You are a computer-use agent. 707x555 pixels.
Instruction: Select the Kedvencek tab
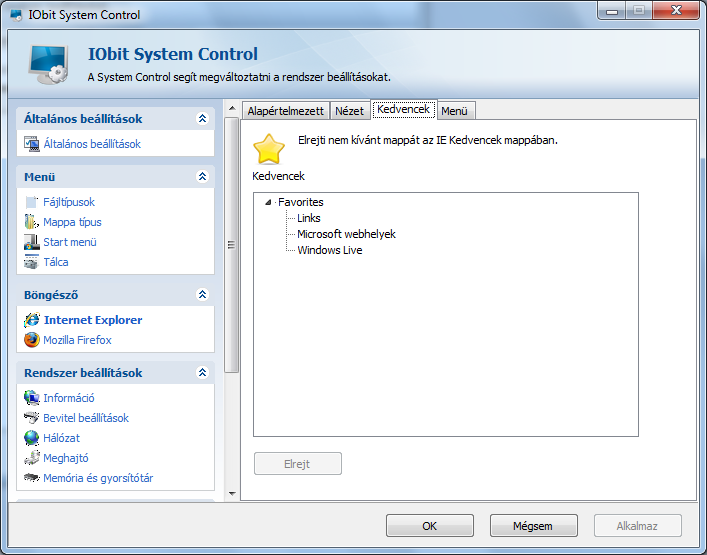point(404,110)
